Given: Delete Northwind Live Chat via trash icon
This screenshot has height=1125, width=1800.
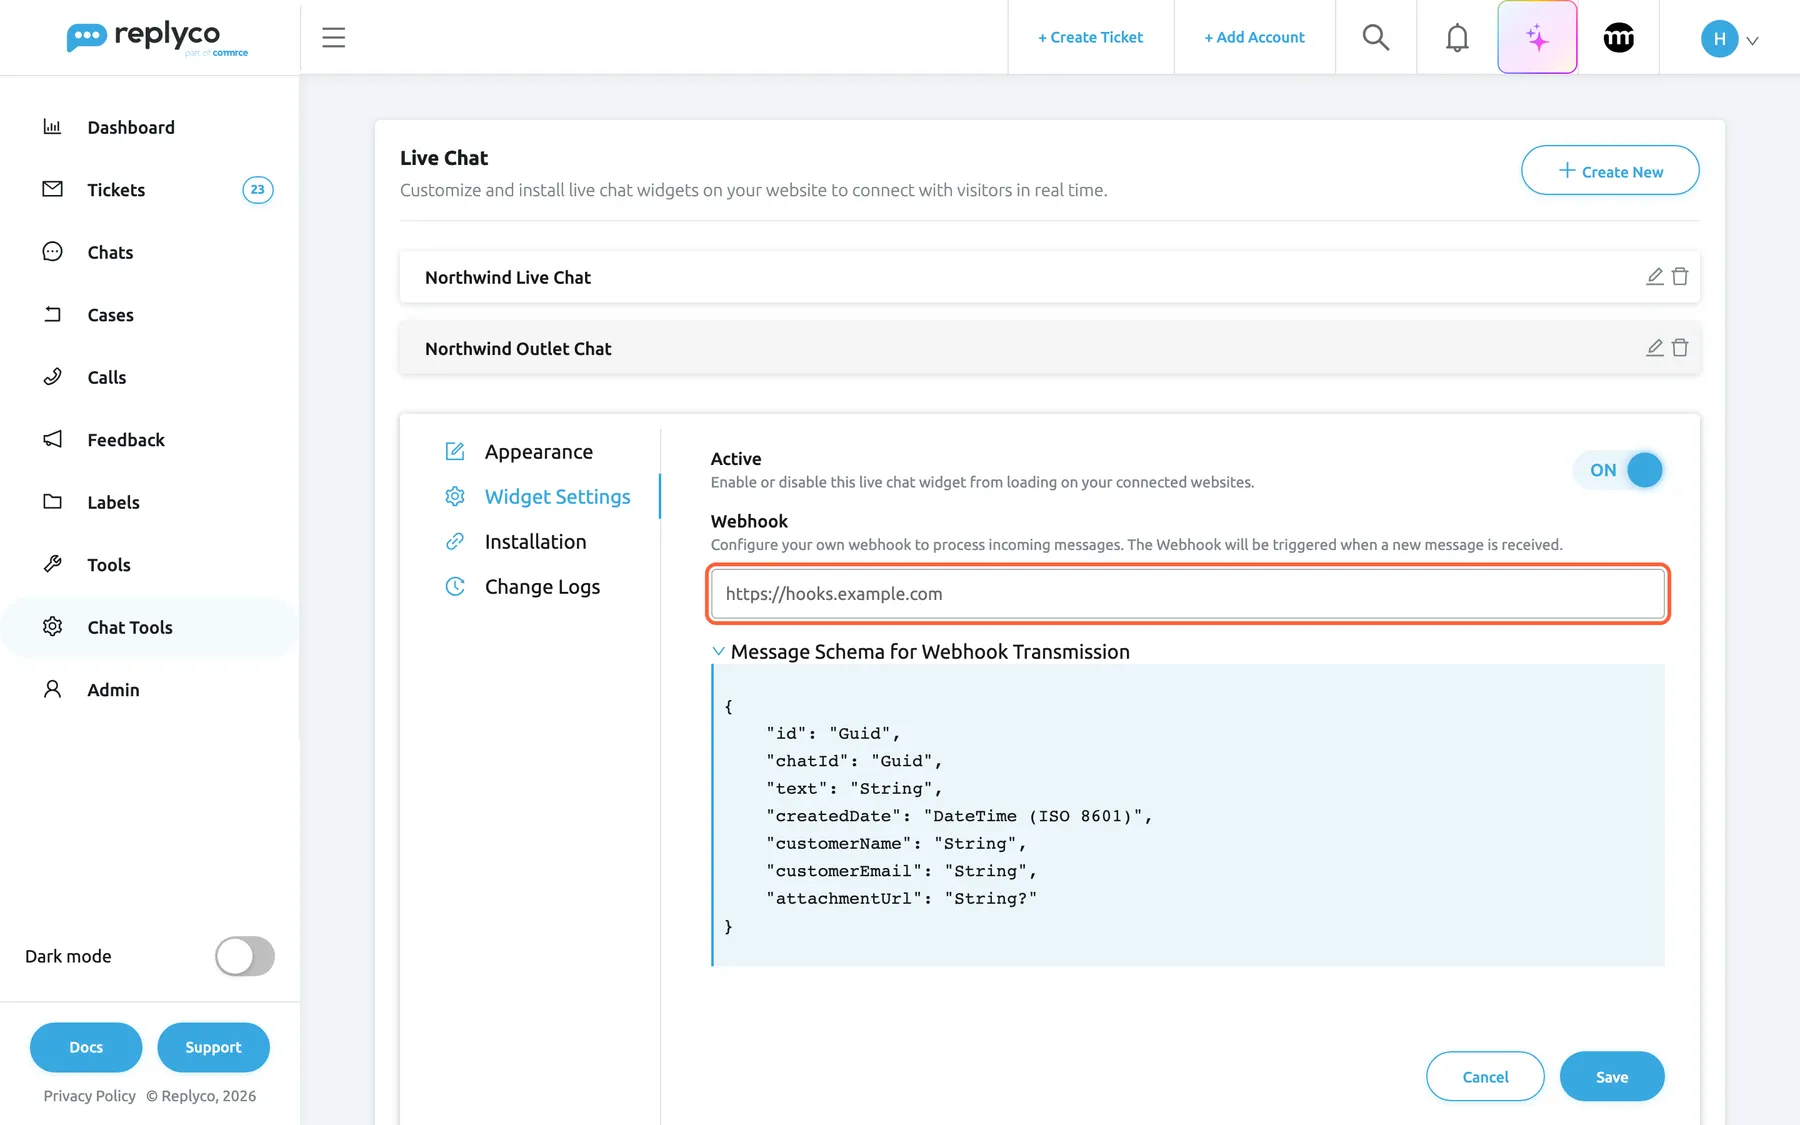Looking at the screenshot, I should (1680, 276).
